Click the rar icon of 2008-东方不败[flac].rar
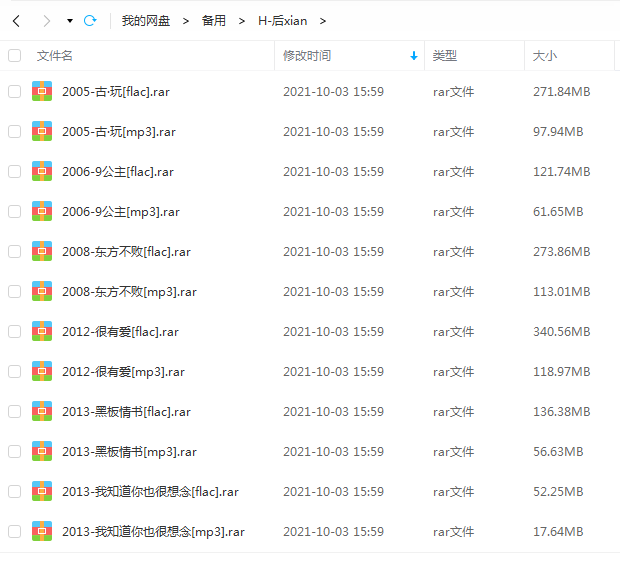The height and width of the screenshot is (563, 620). coord(42,251)
